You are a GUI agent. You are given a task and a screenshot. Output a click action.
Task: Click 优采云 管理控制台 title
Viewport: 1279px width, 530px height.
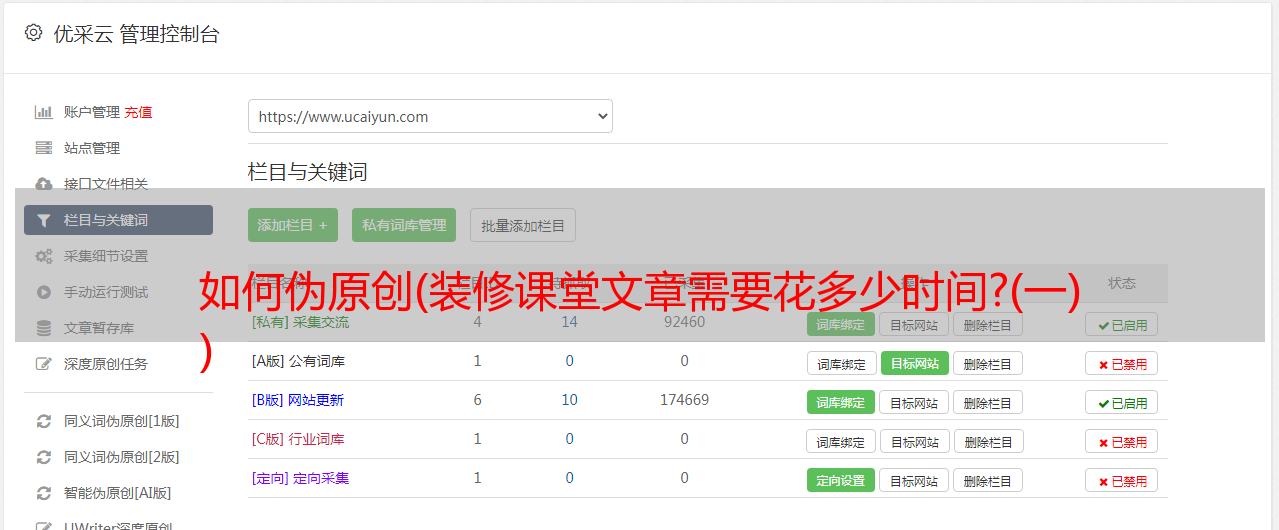click(x=136, y=34)
